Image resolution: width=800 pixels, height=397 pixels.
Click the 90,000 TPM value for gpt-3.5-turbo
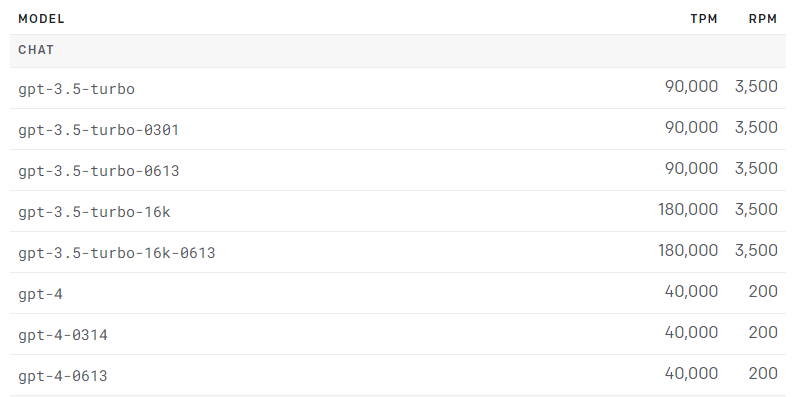tap(691, 86)
